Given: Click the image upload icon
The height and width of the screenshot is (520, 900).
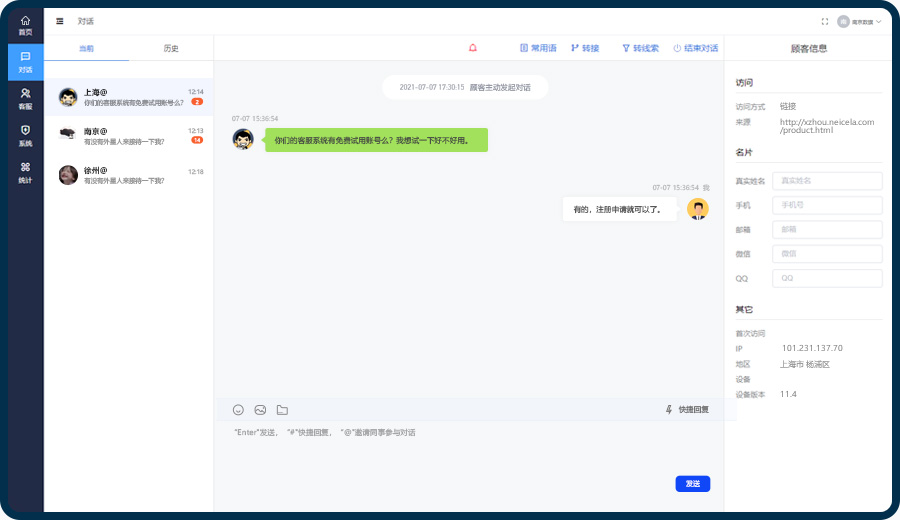Looking at the screenshot, I should pyautogui.click(x=260, y=410).
